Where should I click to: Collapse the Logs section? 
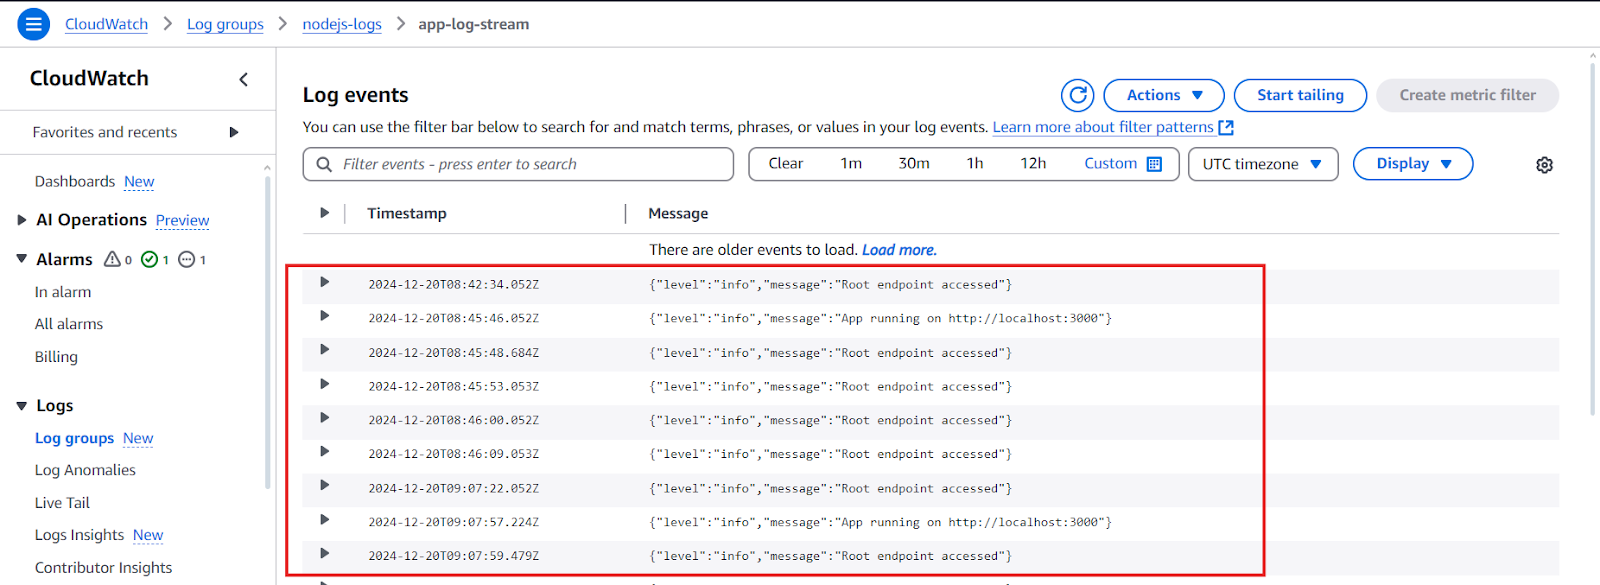point(22,405)
